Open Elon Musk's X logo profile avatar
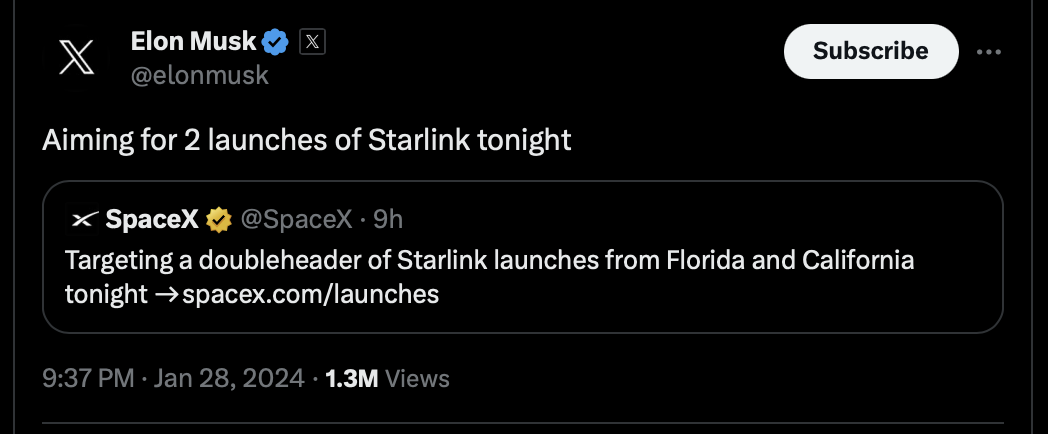This screenshot has height=434, width=1048. (x=76, y=57)
